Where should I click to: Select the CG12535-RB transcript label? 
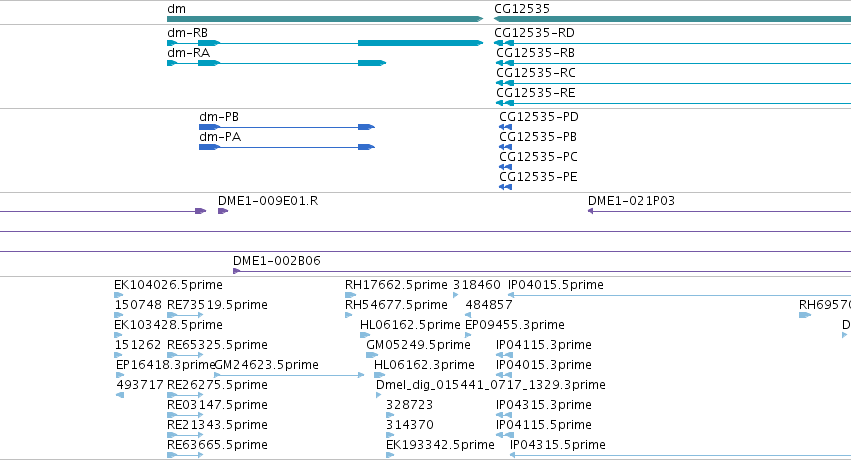click(536, 53)
